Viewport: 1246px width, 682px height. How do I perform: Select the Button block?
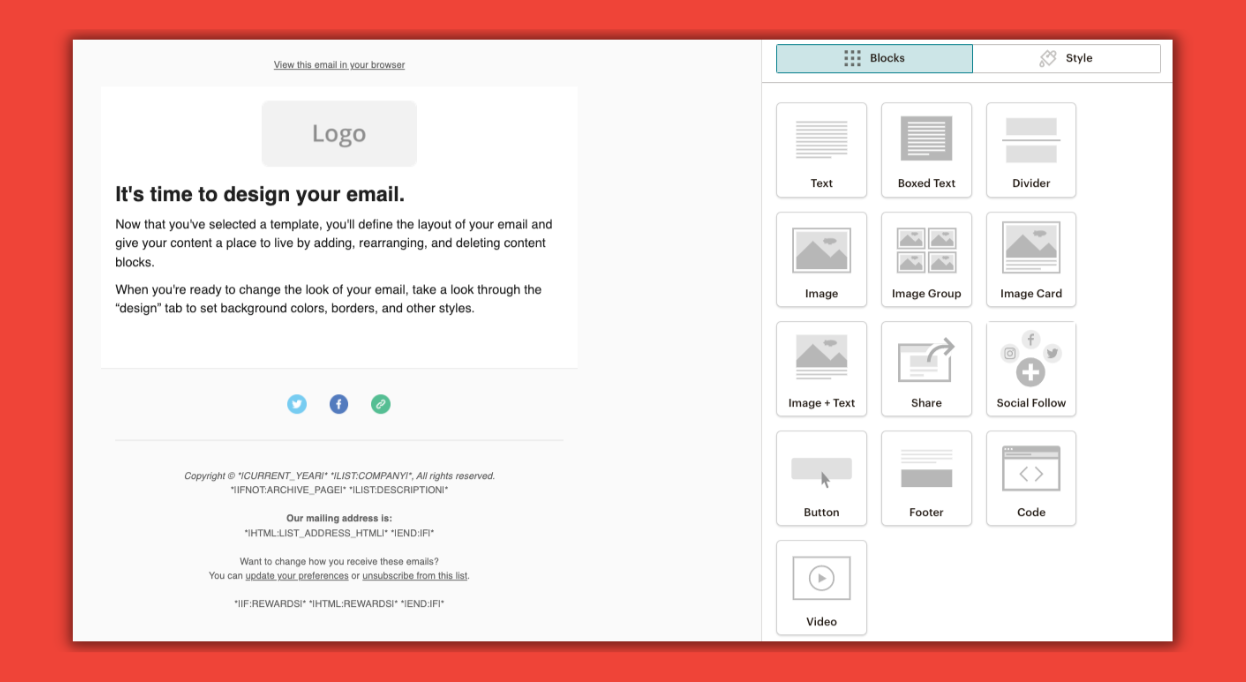pos(821,478)
